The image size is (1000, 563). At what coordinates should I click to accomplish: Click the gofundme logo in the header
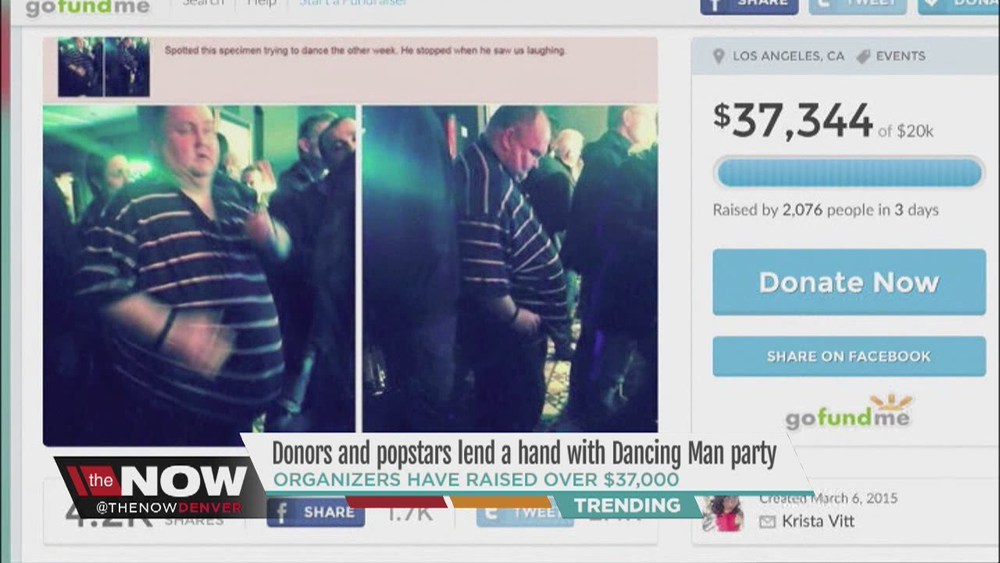click(87, 8)
